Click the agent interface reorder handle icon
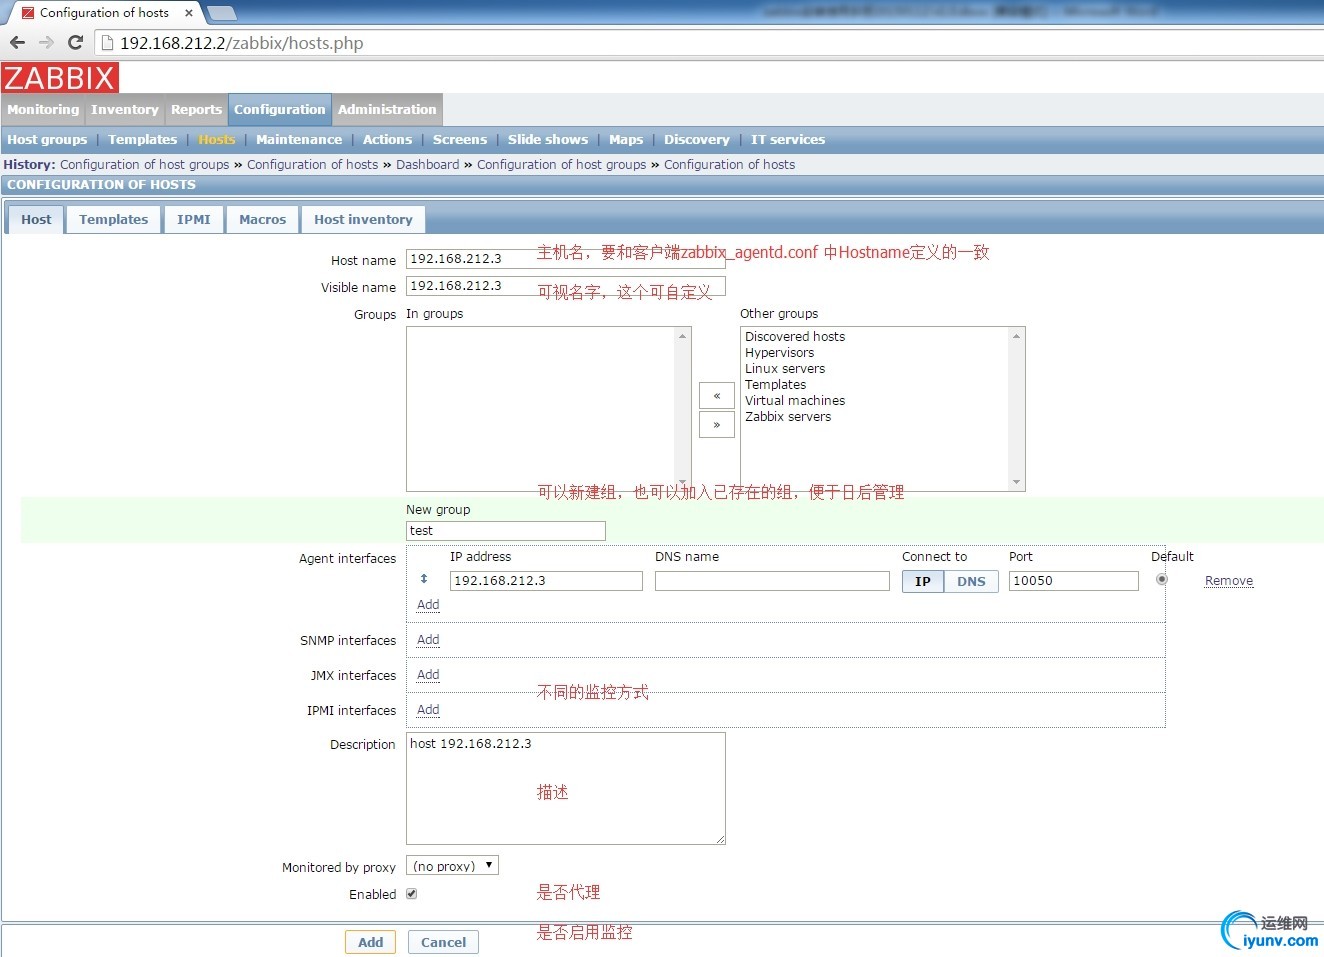The height and width of the screenshot is (957, 1324). click(424, 579)
